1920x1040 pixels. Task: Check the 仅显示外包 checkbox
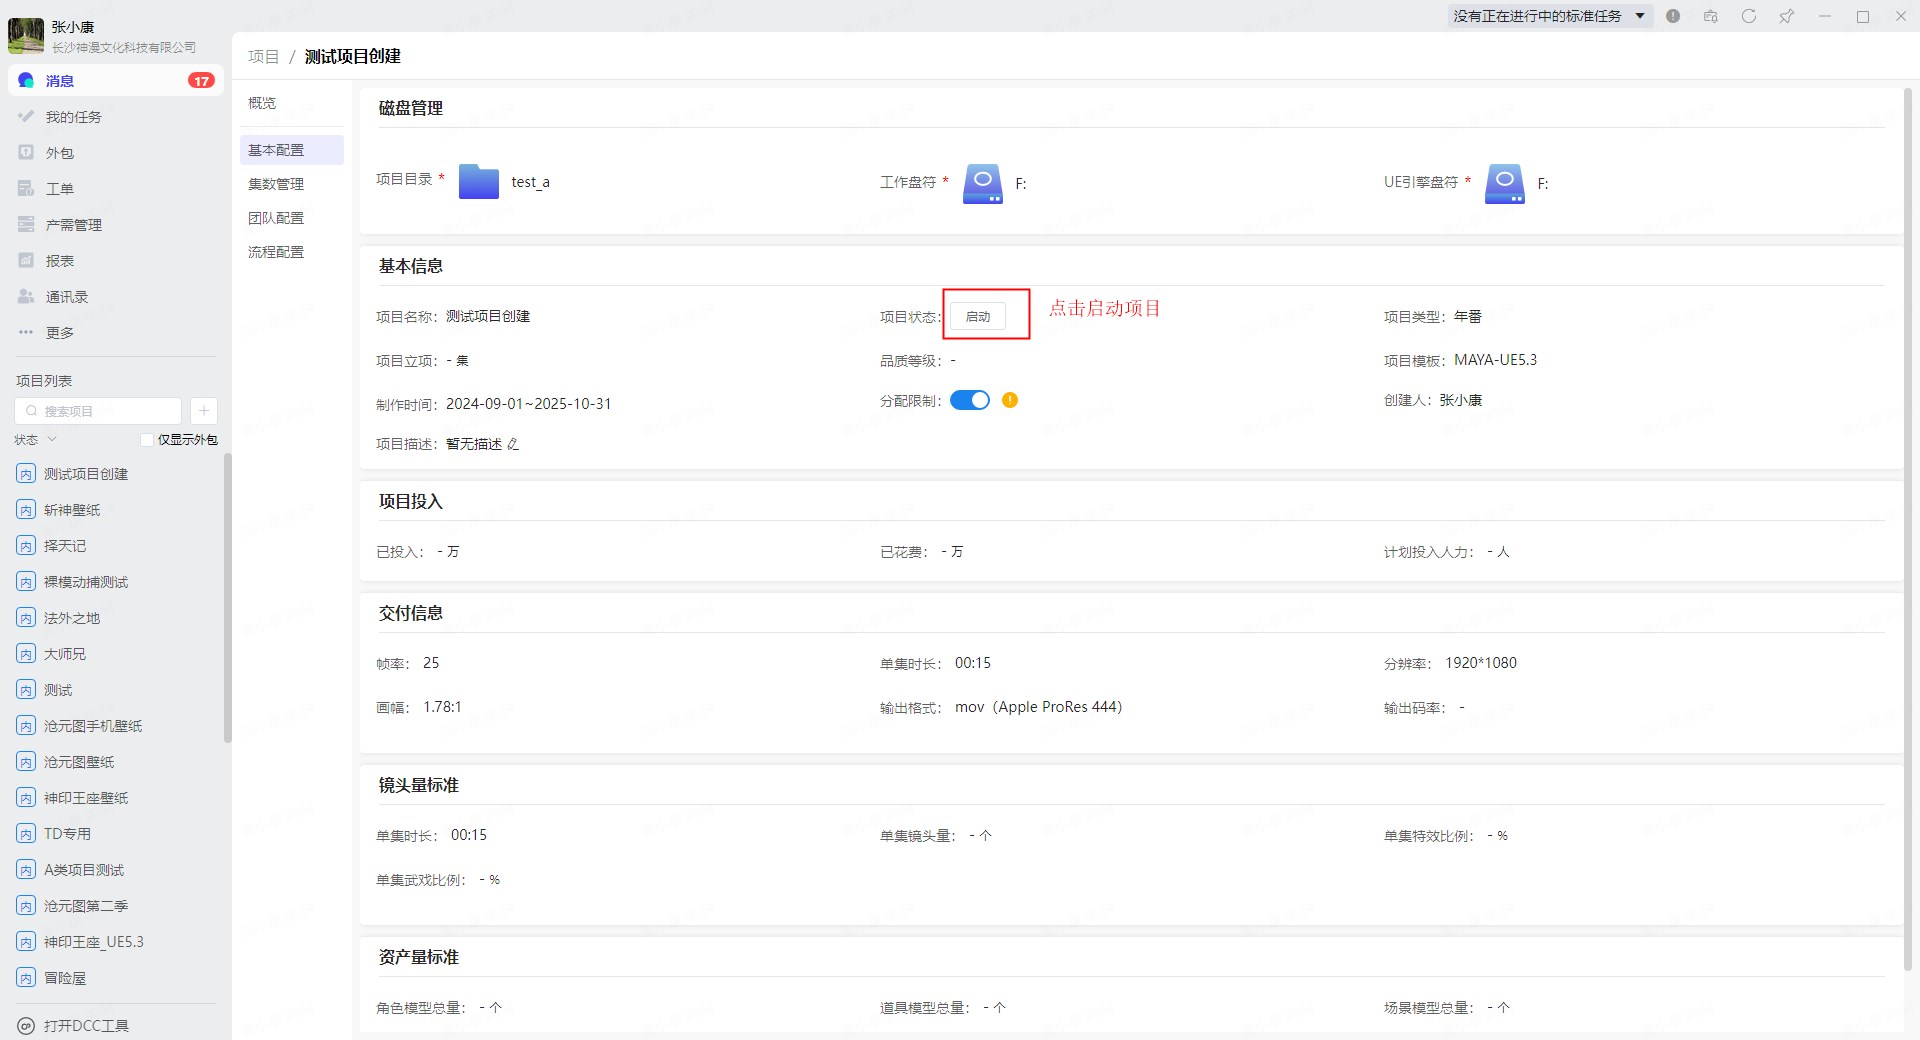click(147, 440)
